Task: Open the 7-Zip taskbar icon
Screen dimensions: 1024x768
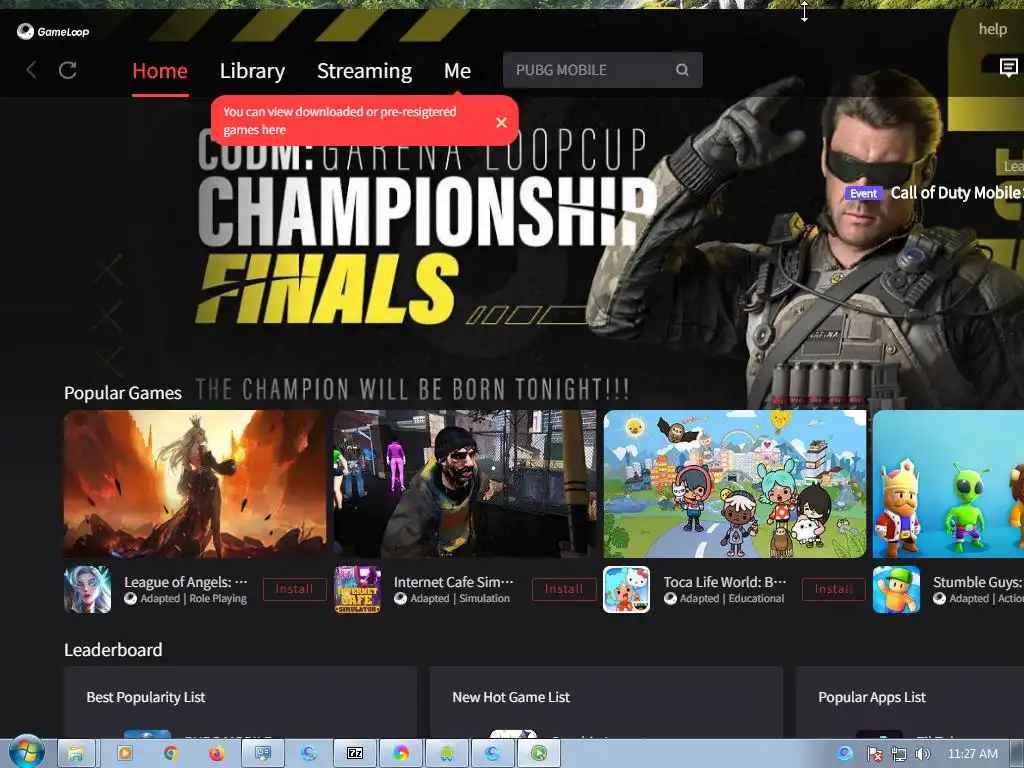Action: pos(355,754)
